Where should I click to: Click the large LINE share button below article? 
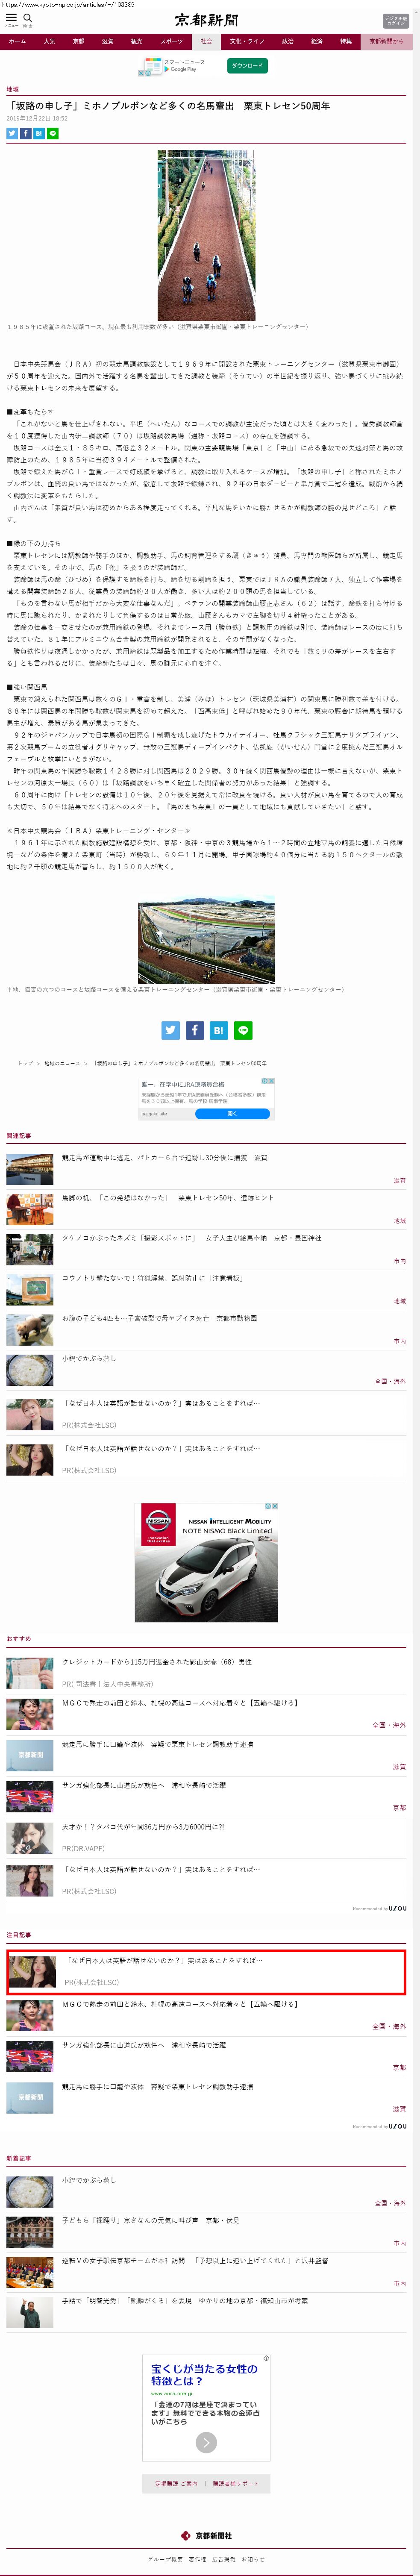(242, 1029)
